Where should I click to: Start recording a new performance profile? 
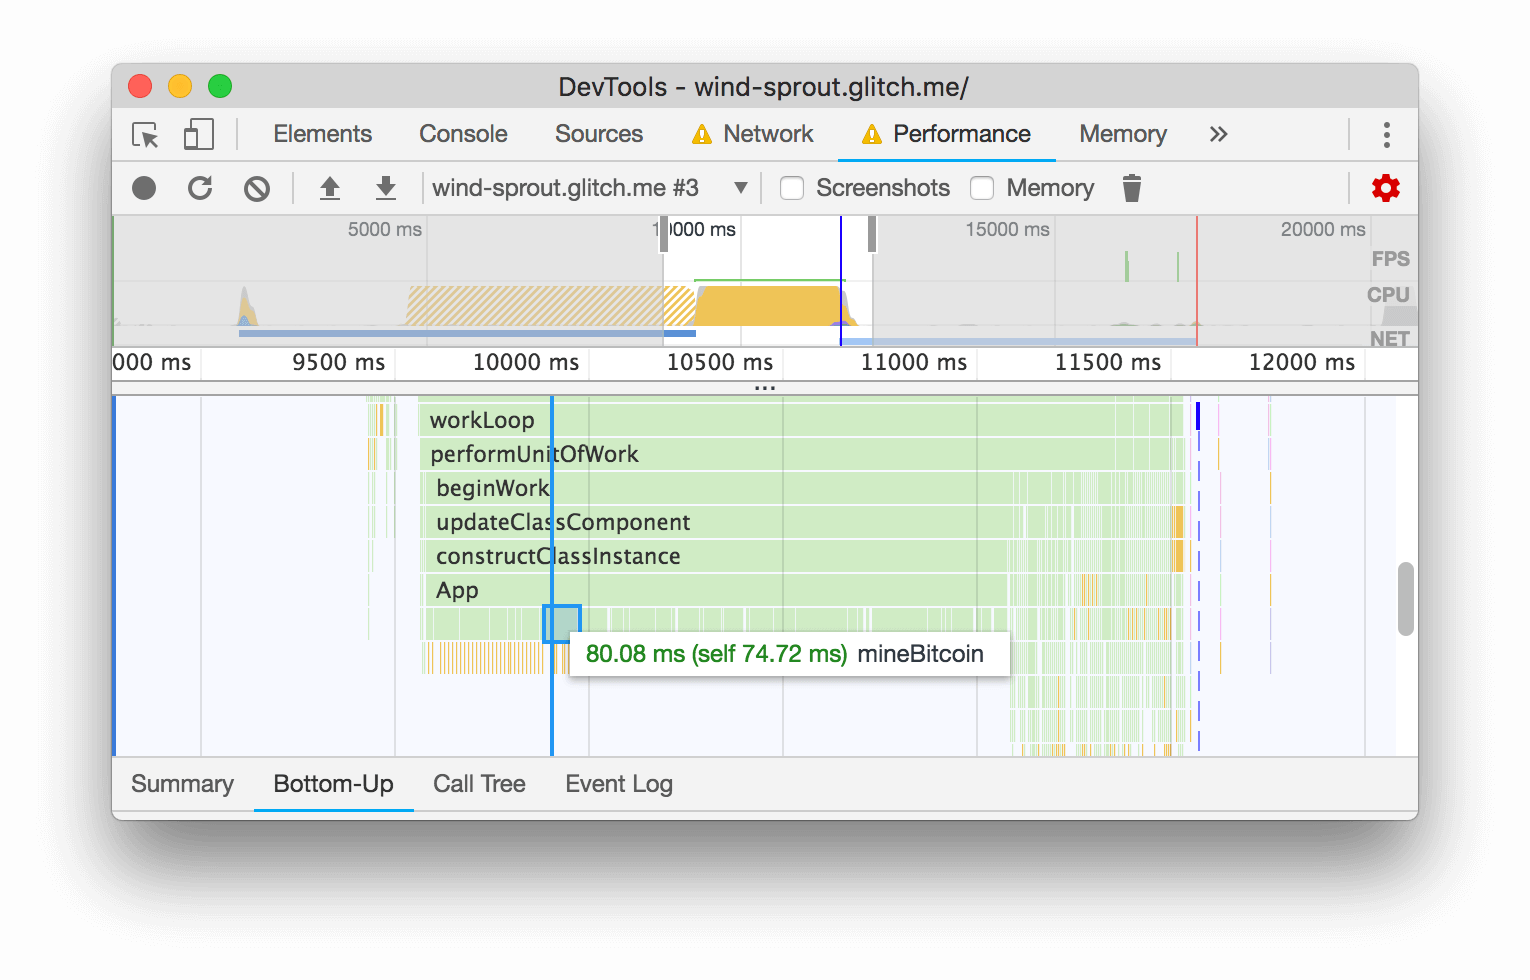pos(143,187)
